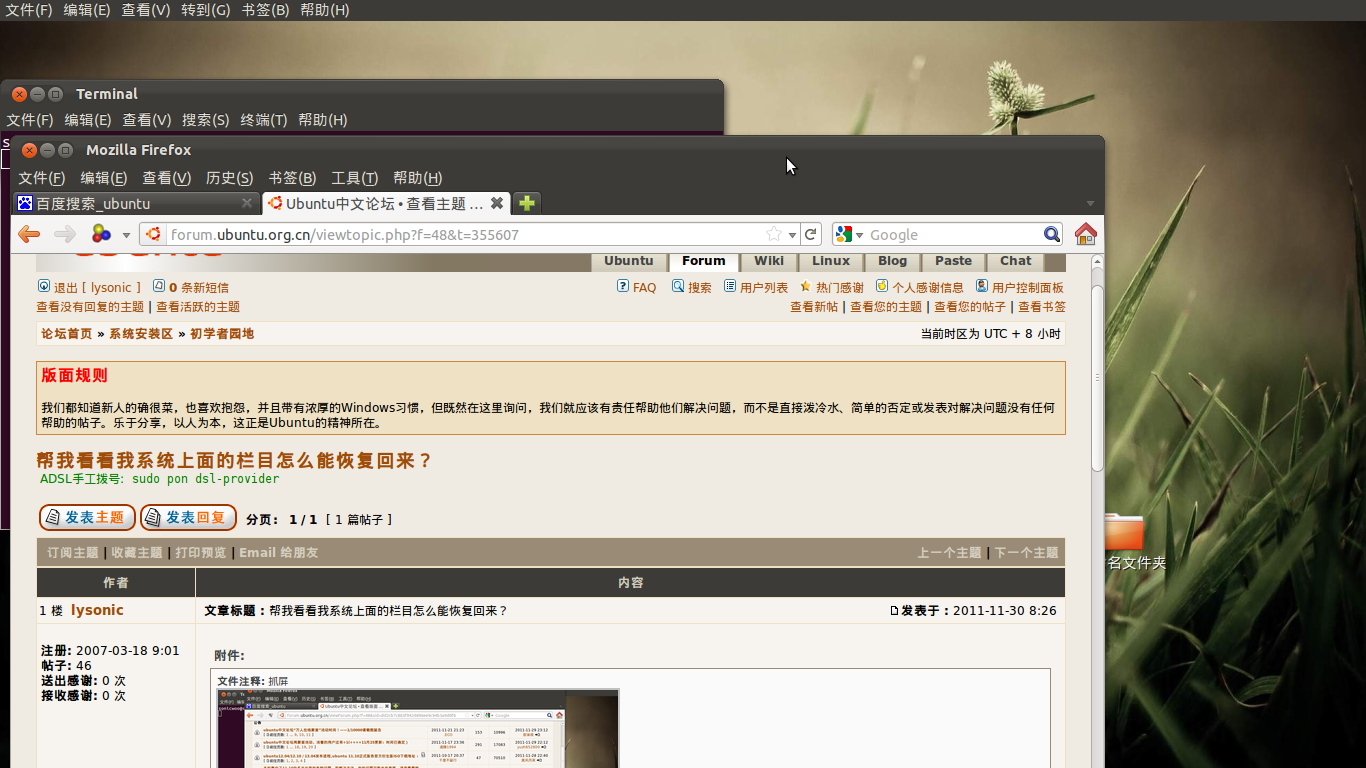Open the Chat nav tab

coord(1016,261)
